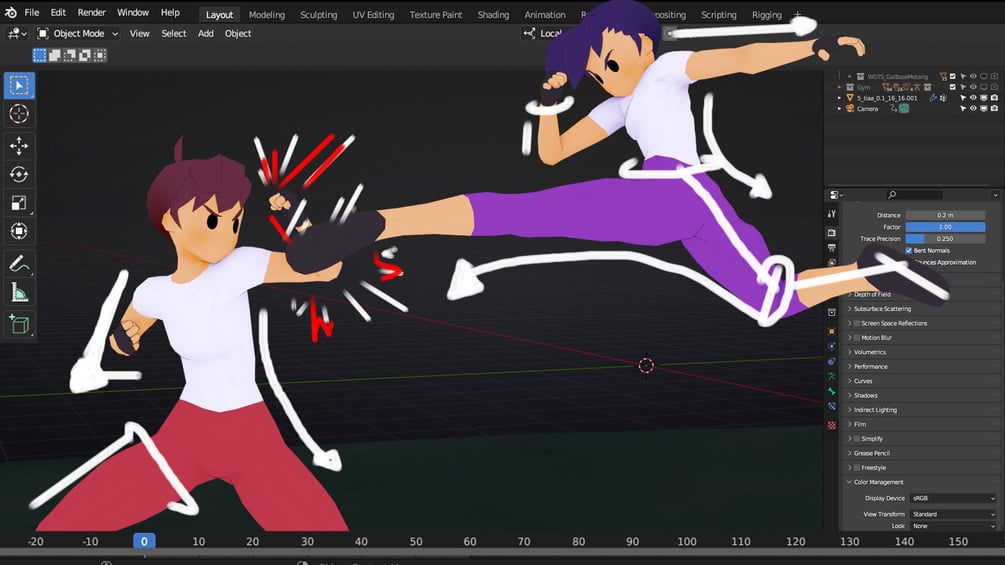
Task: Open the View Transform Standard dropdown
Action: point(954,514)
